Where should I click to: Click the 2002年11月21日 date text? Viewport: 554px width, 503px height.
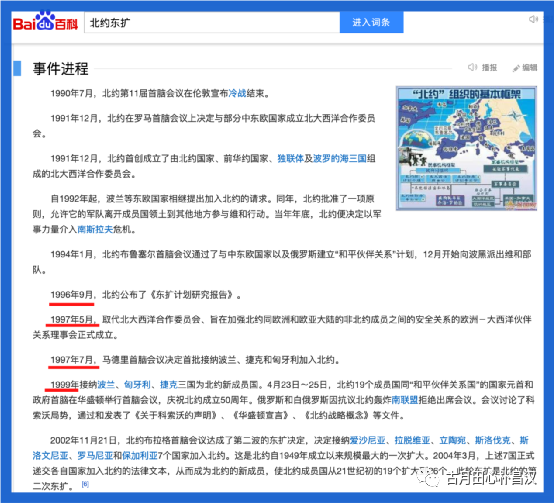83,440
